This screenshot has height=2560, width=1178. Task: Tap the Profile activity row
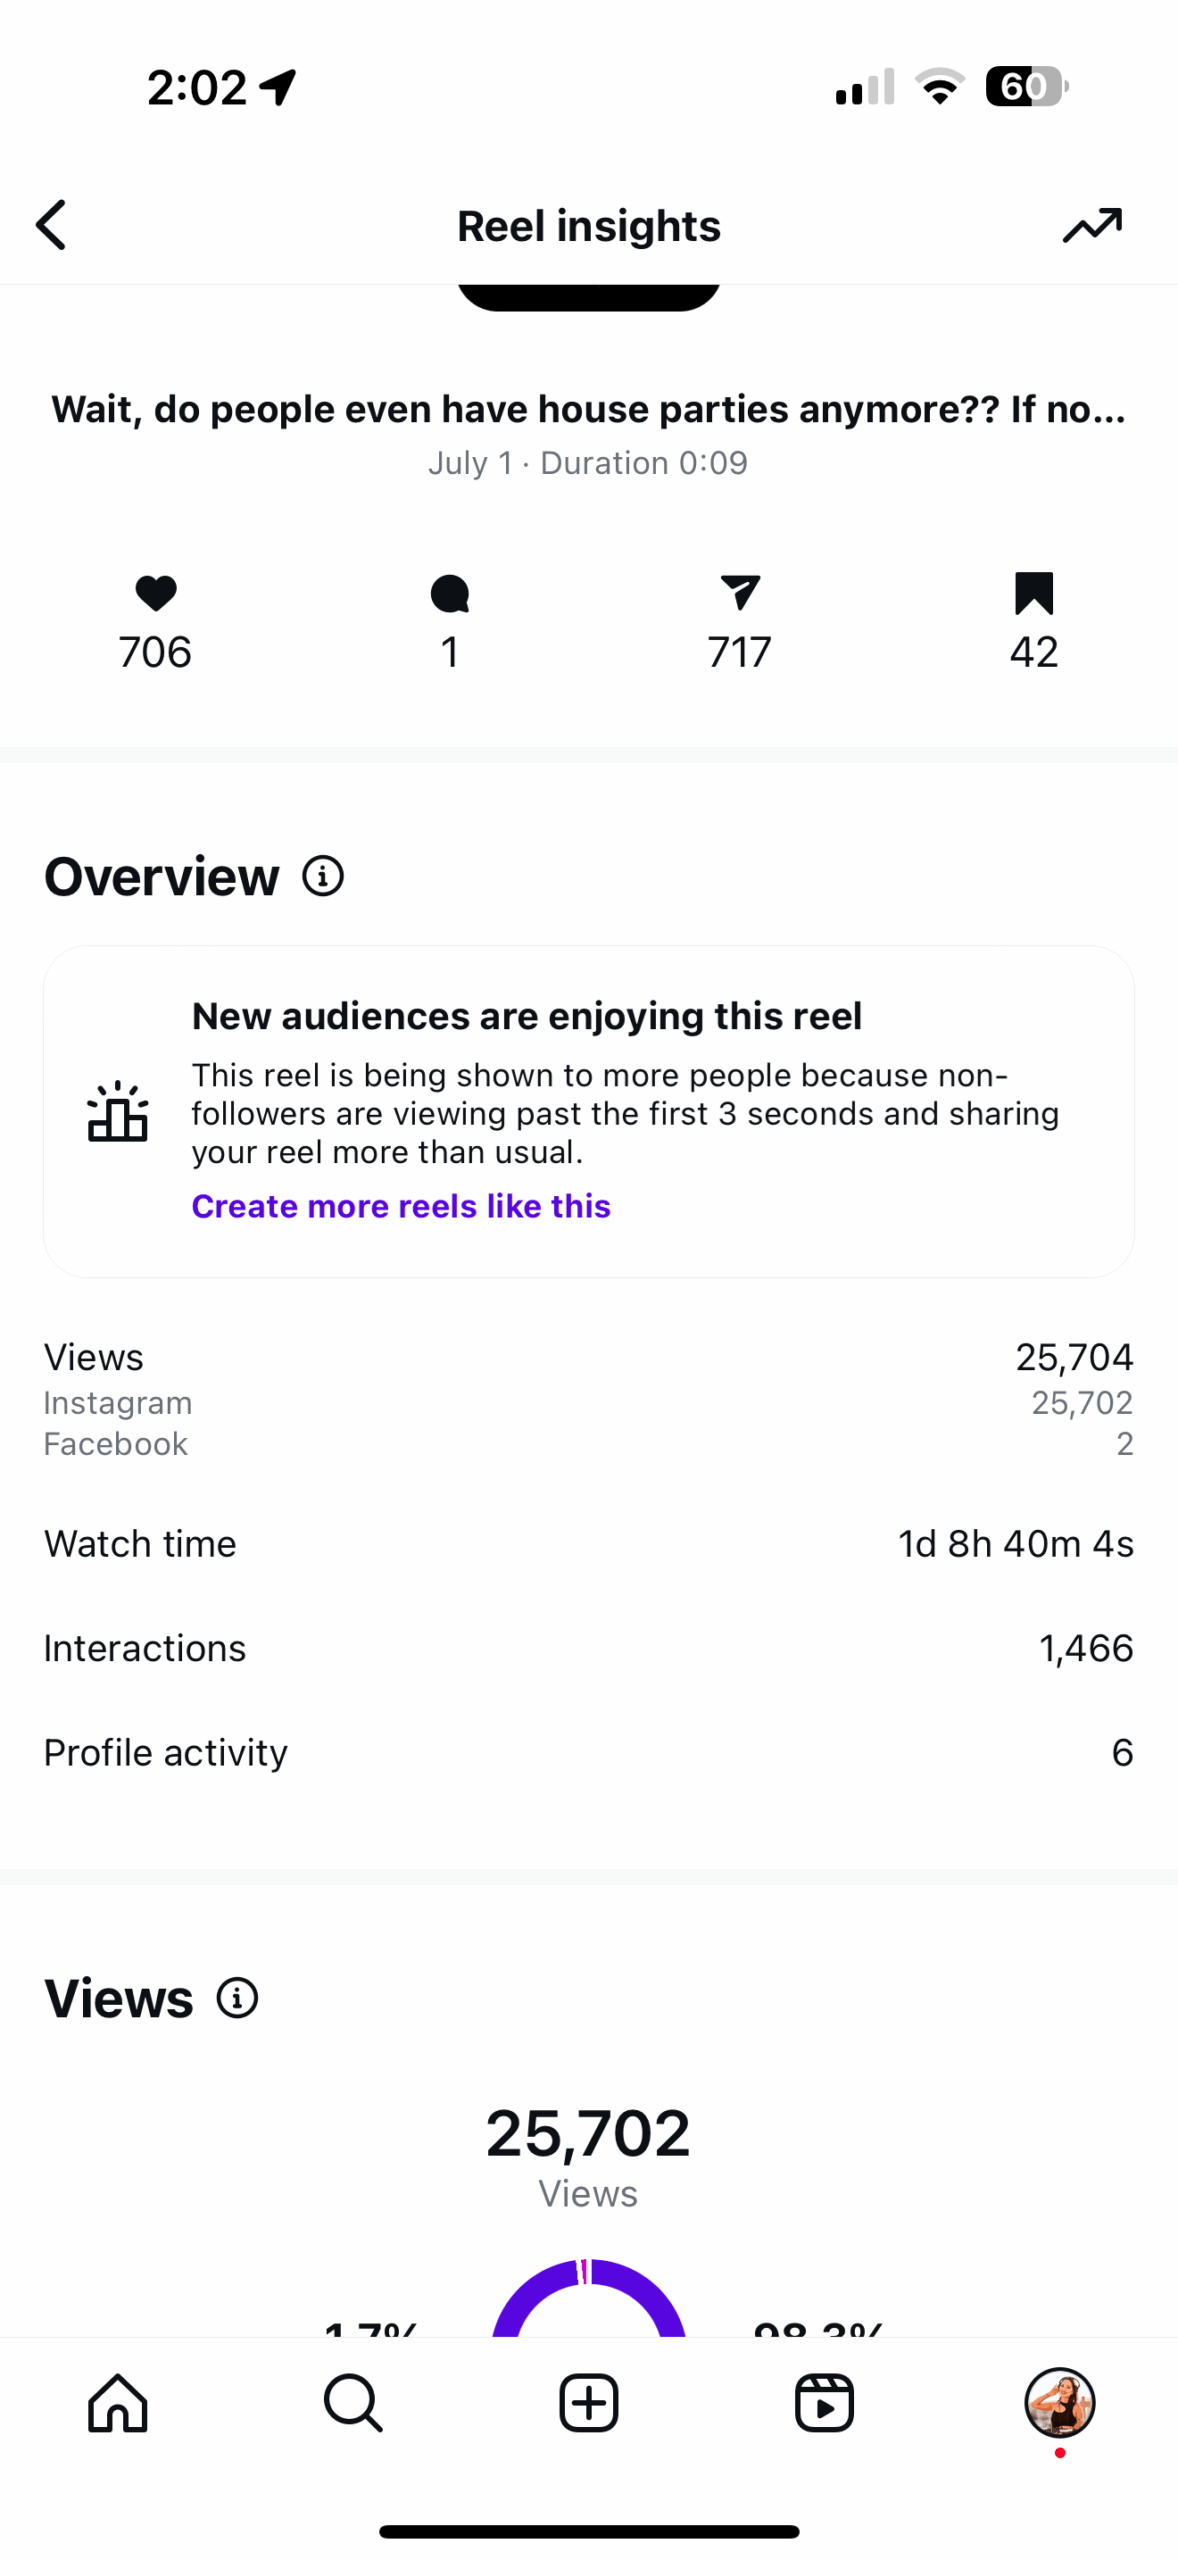588,1752
